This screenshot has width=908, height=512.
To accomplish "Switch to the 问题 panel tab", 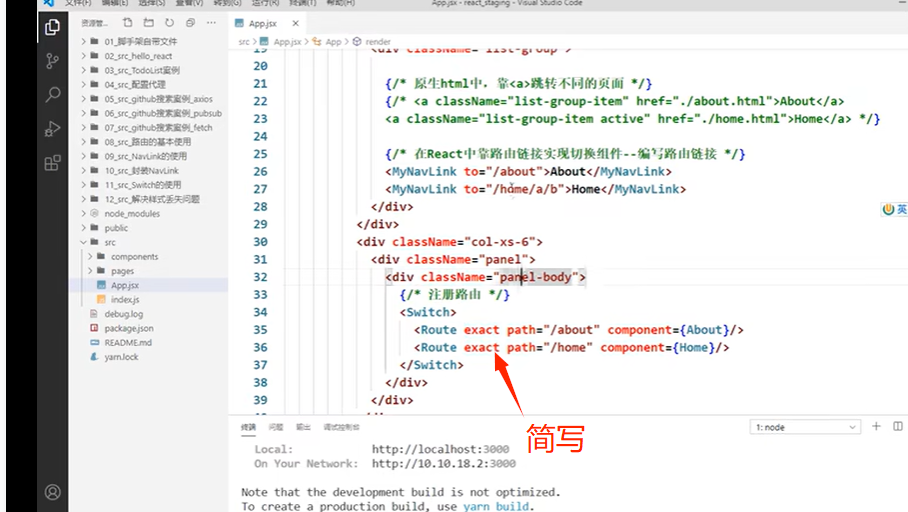I will 276,427.
